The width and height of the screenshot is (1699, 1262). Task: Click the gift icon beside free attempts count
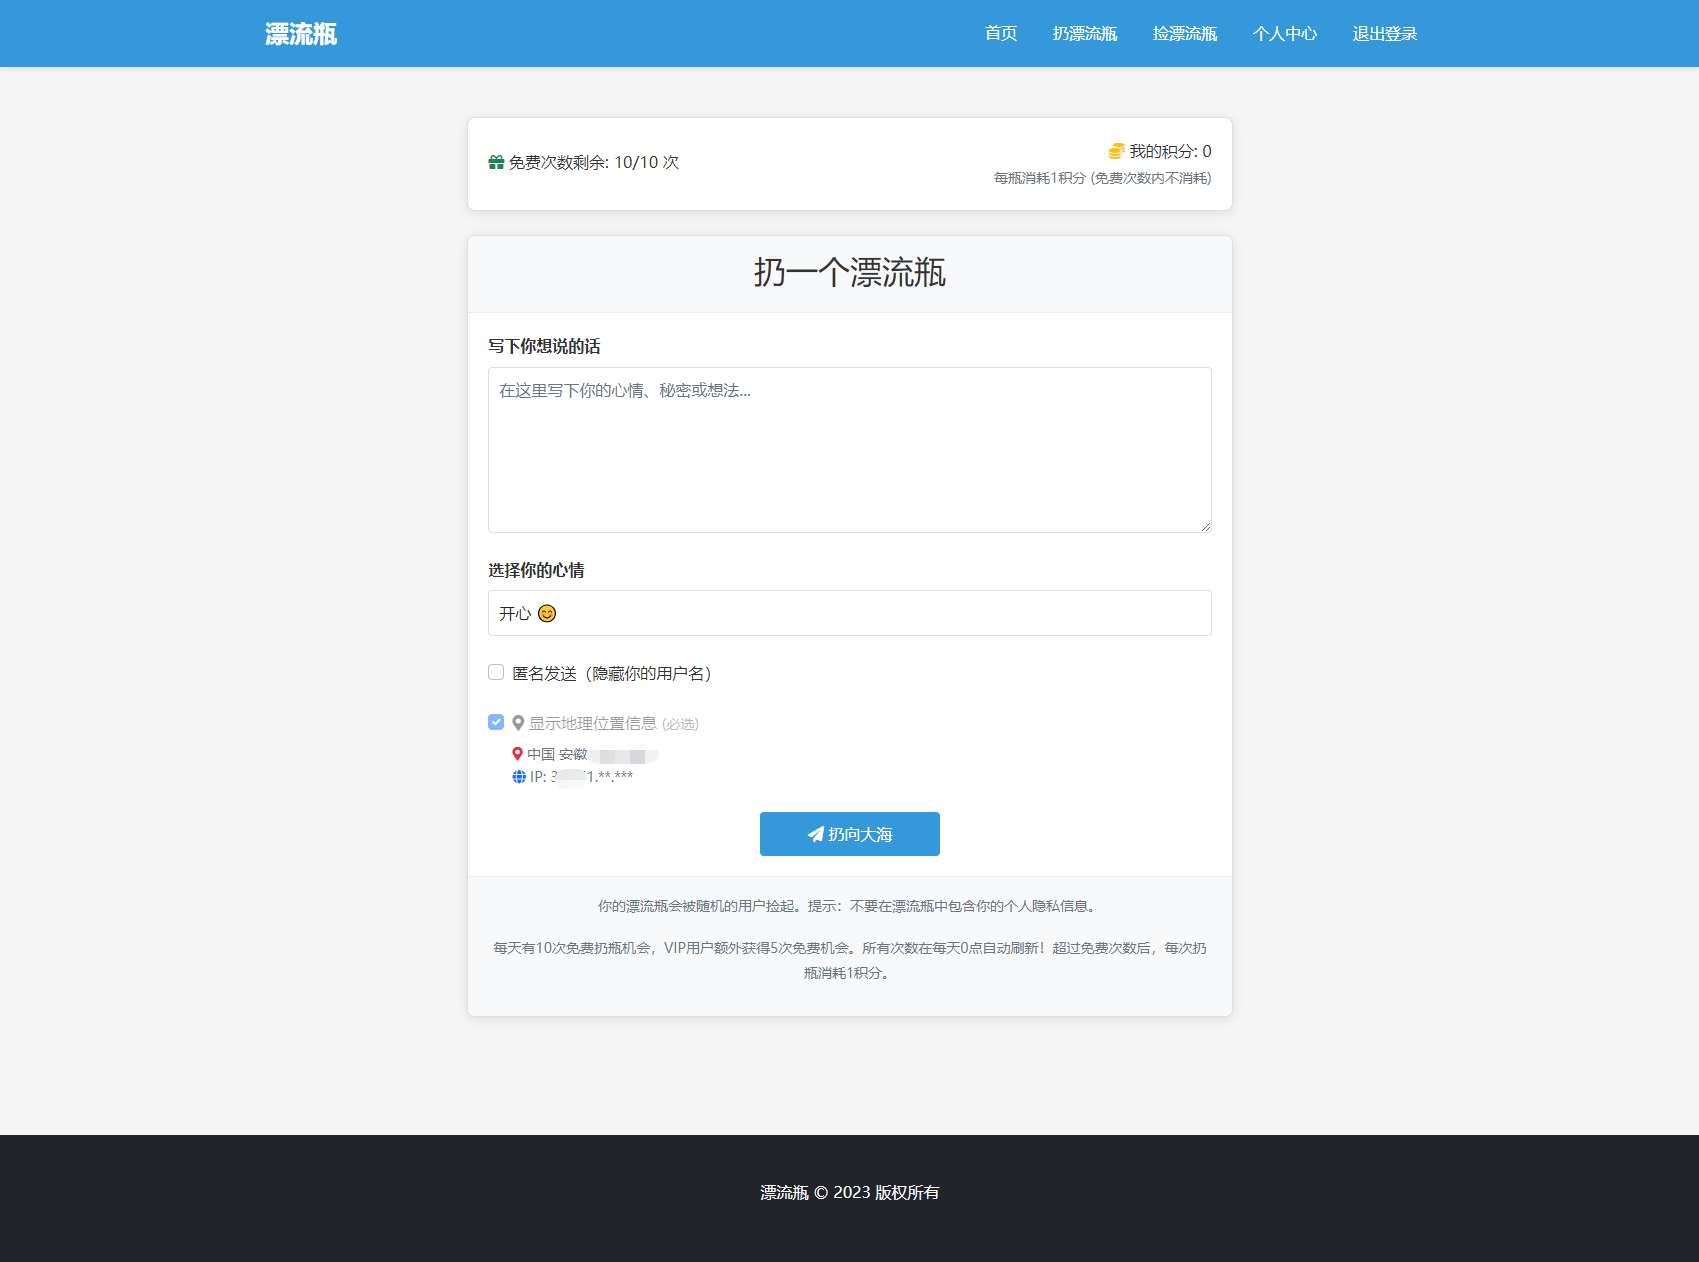tap(496, 161)
